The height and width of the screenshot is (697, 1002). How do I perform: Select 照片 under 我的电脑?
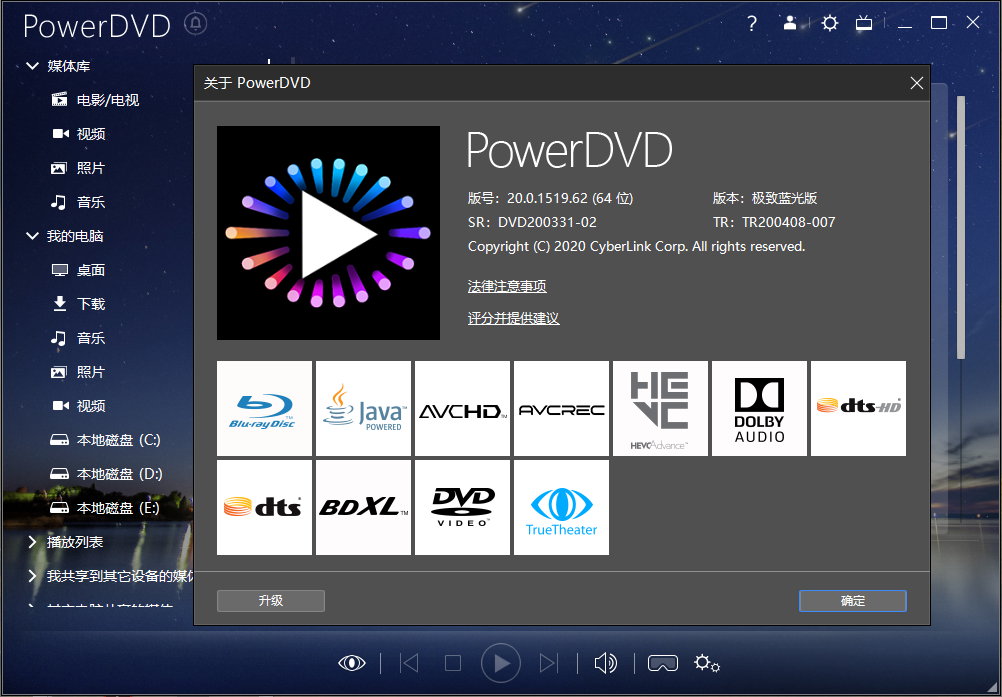coord(78,372)
